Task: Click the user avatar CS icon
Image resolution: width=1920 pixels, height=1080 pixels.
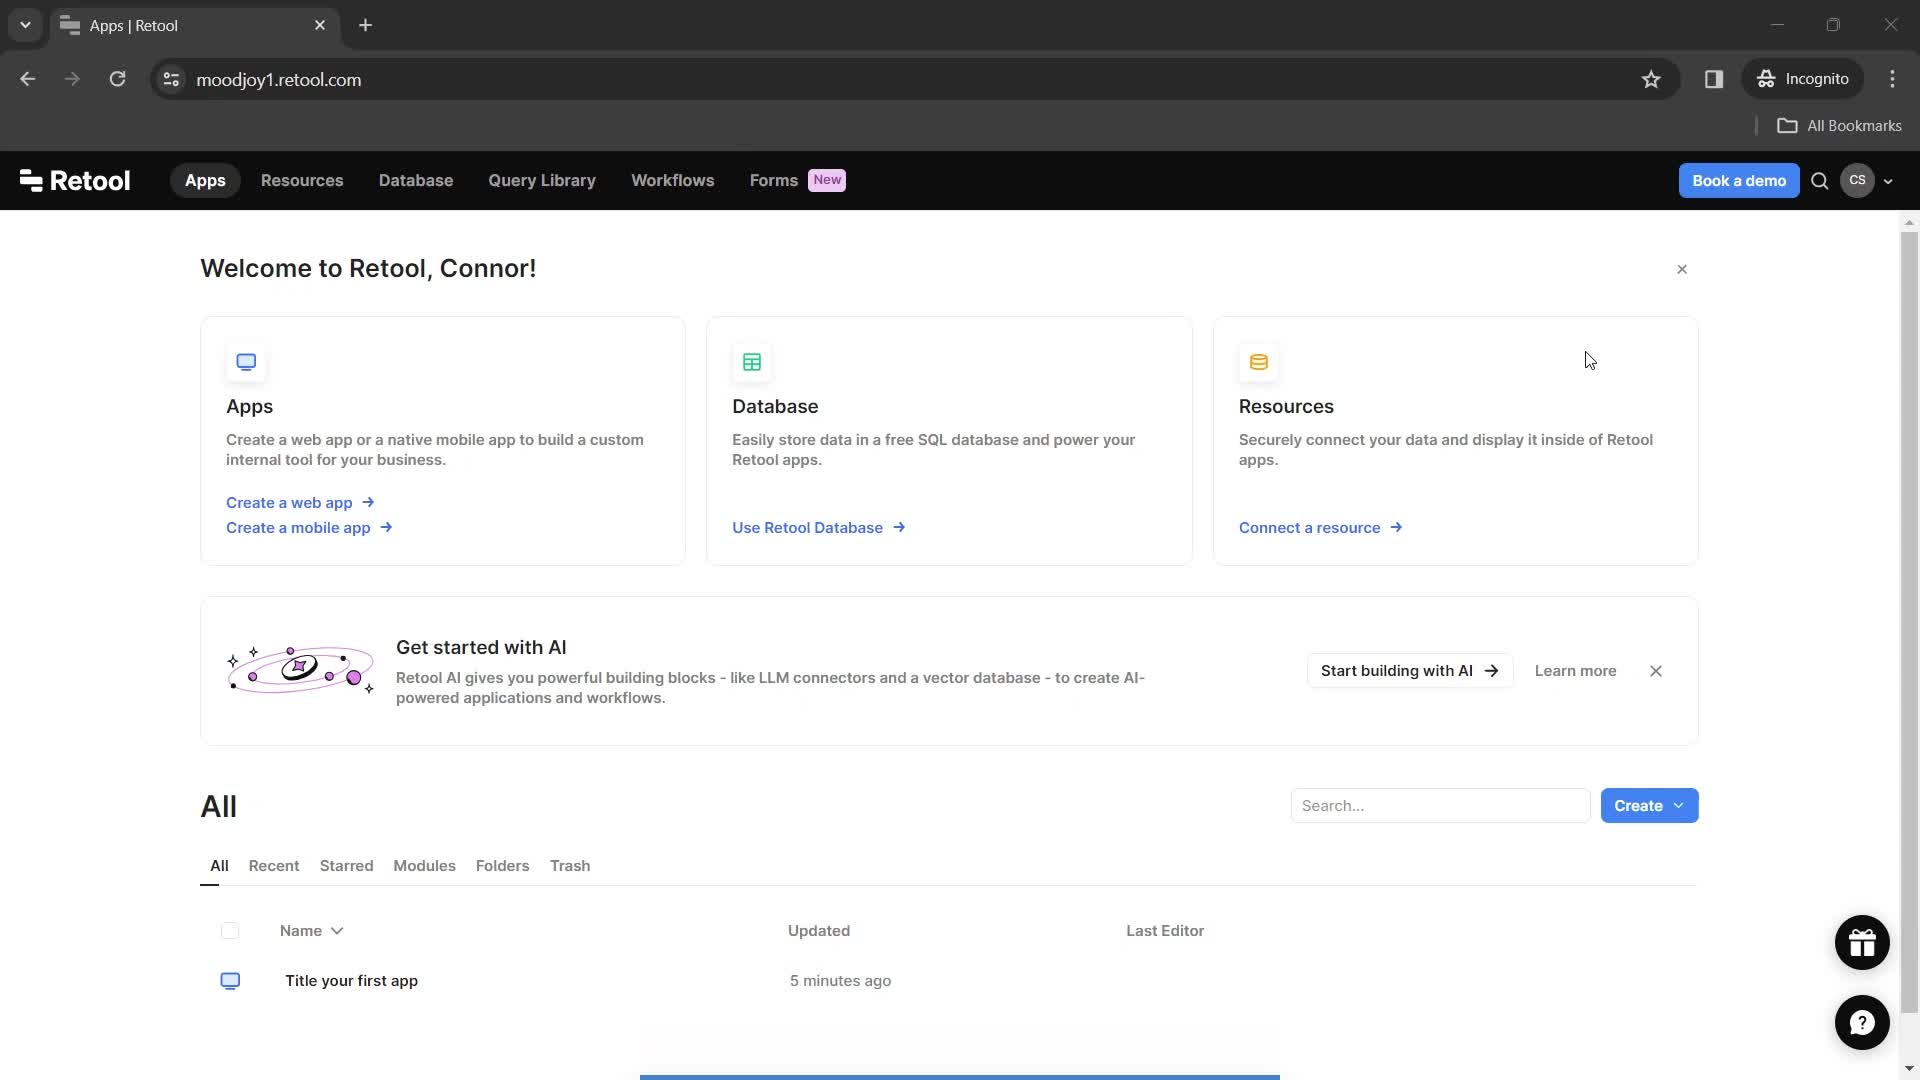Action: pyautogui.click(x=1857, y=181)
